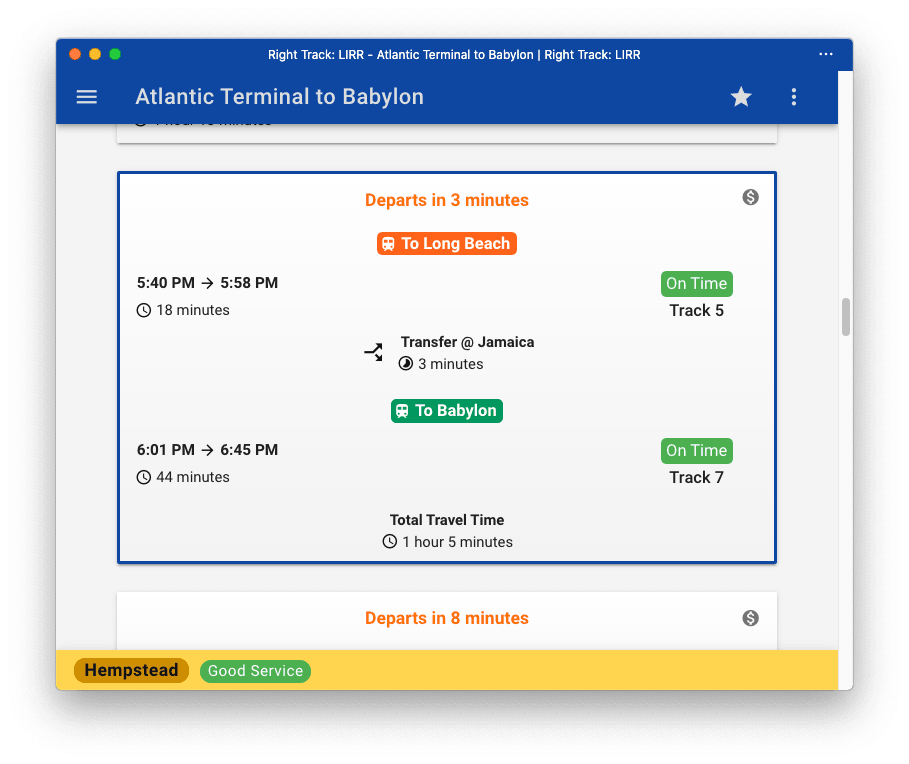
Task: Click the To Babylon train badge
Action: [446, 411]
